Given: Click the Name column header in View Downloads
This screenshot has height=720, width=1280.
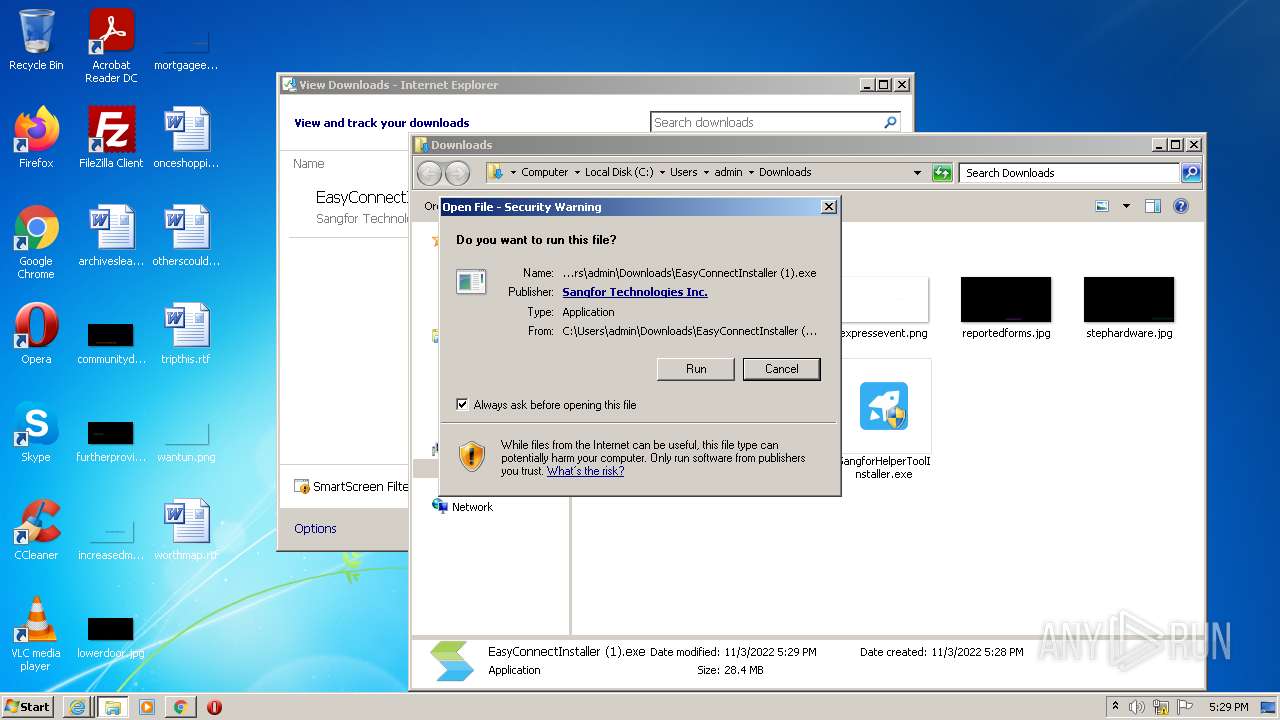Looking at the screenshot, I should click(309, 163).
